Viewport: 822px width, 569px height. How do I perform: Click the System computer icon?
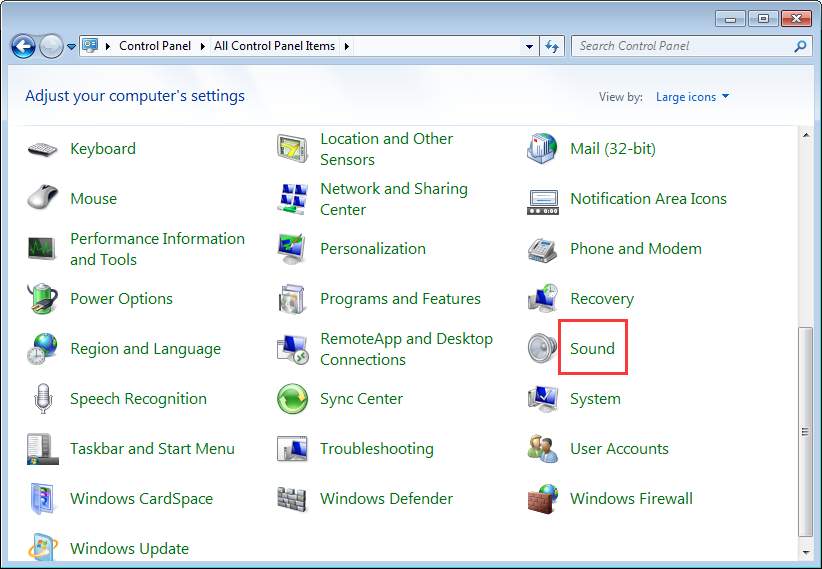click(543, 399)
